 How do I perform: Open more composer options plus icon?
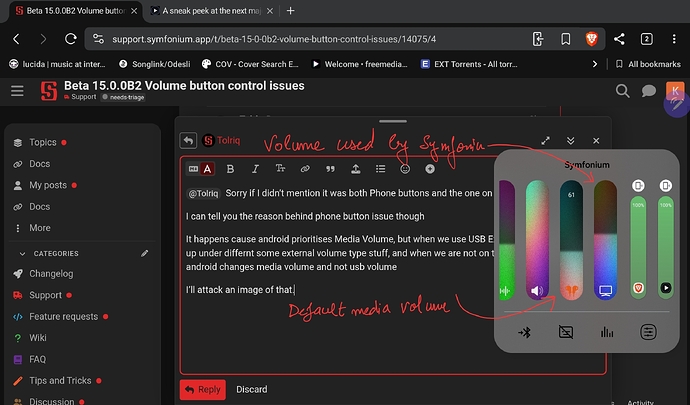pos(430,169)
